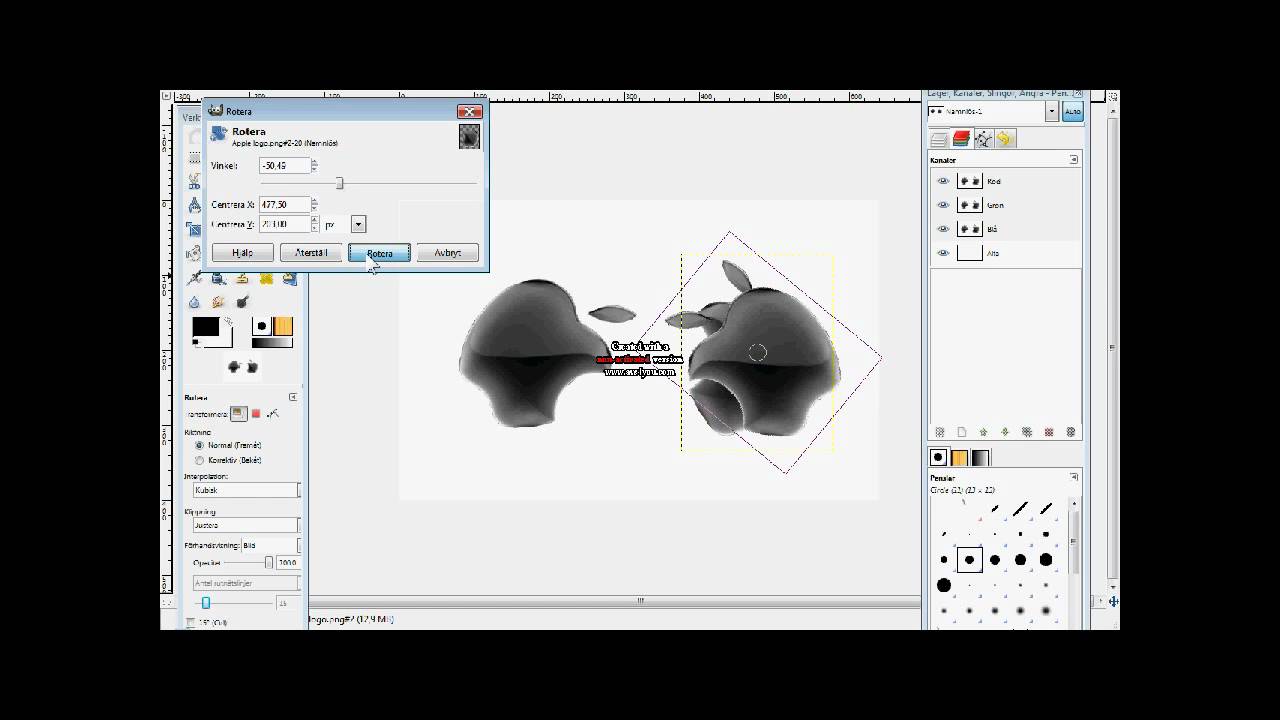Switch to the Channels tab icon

[x=961, y=139]
